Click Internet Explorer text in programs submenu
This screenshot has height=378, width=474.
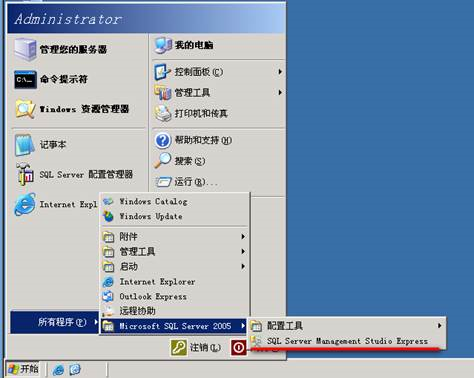point(157,282)
